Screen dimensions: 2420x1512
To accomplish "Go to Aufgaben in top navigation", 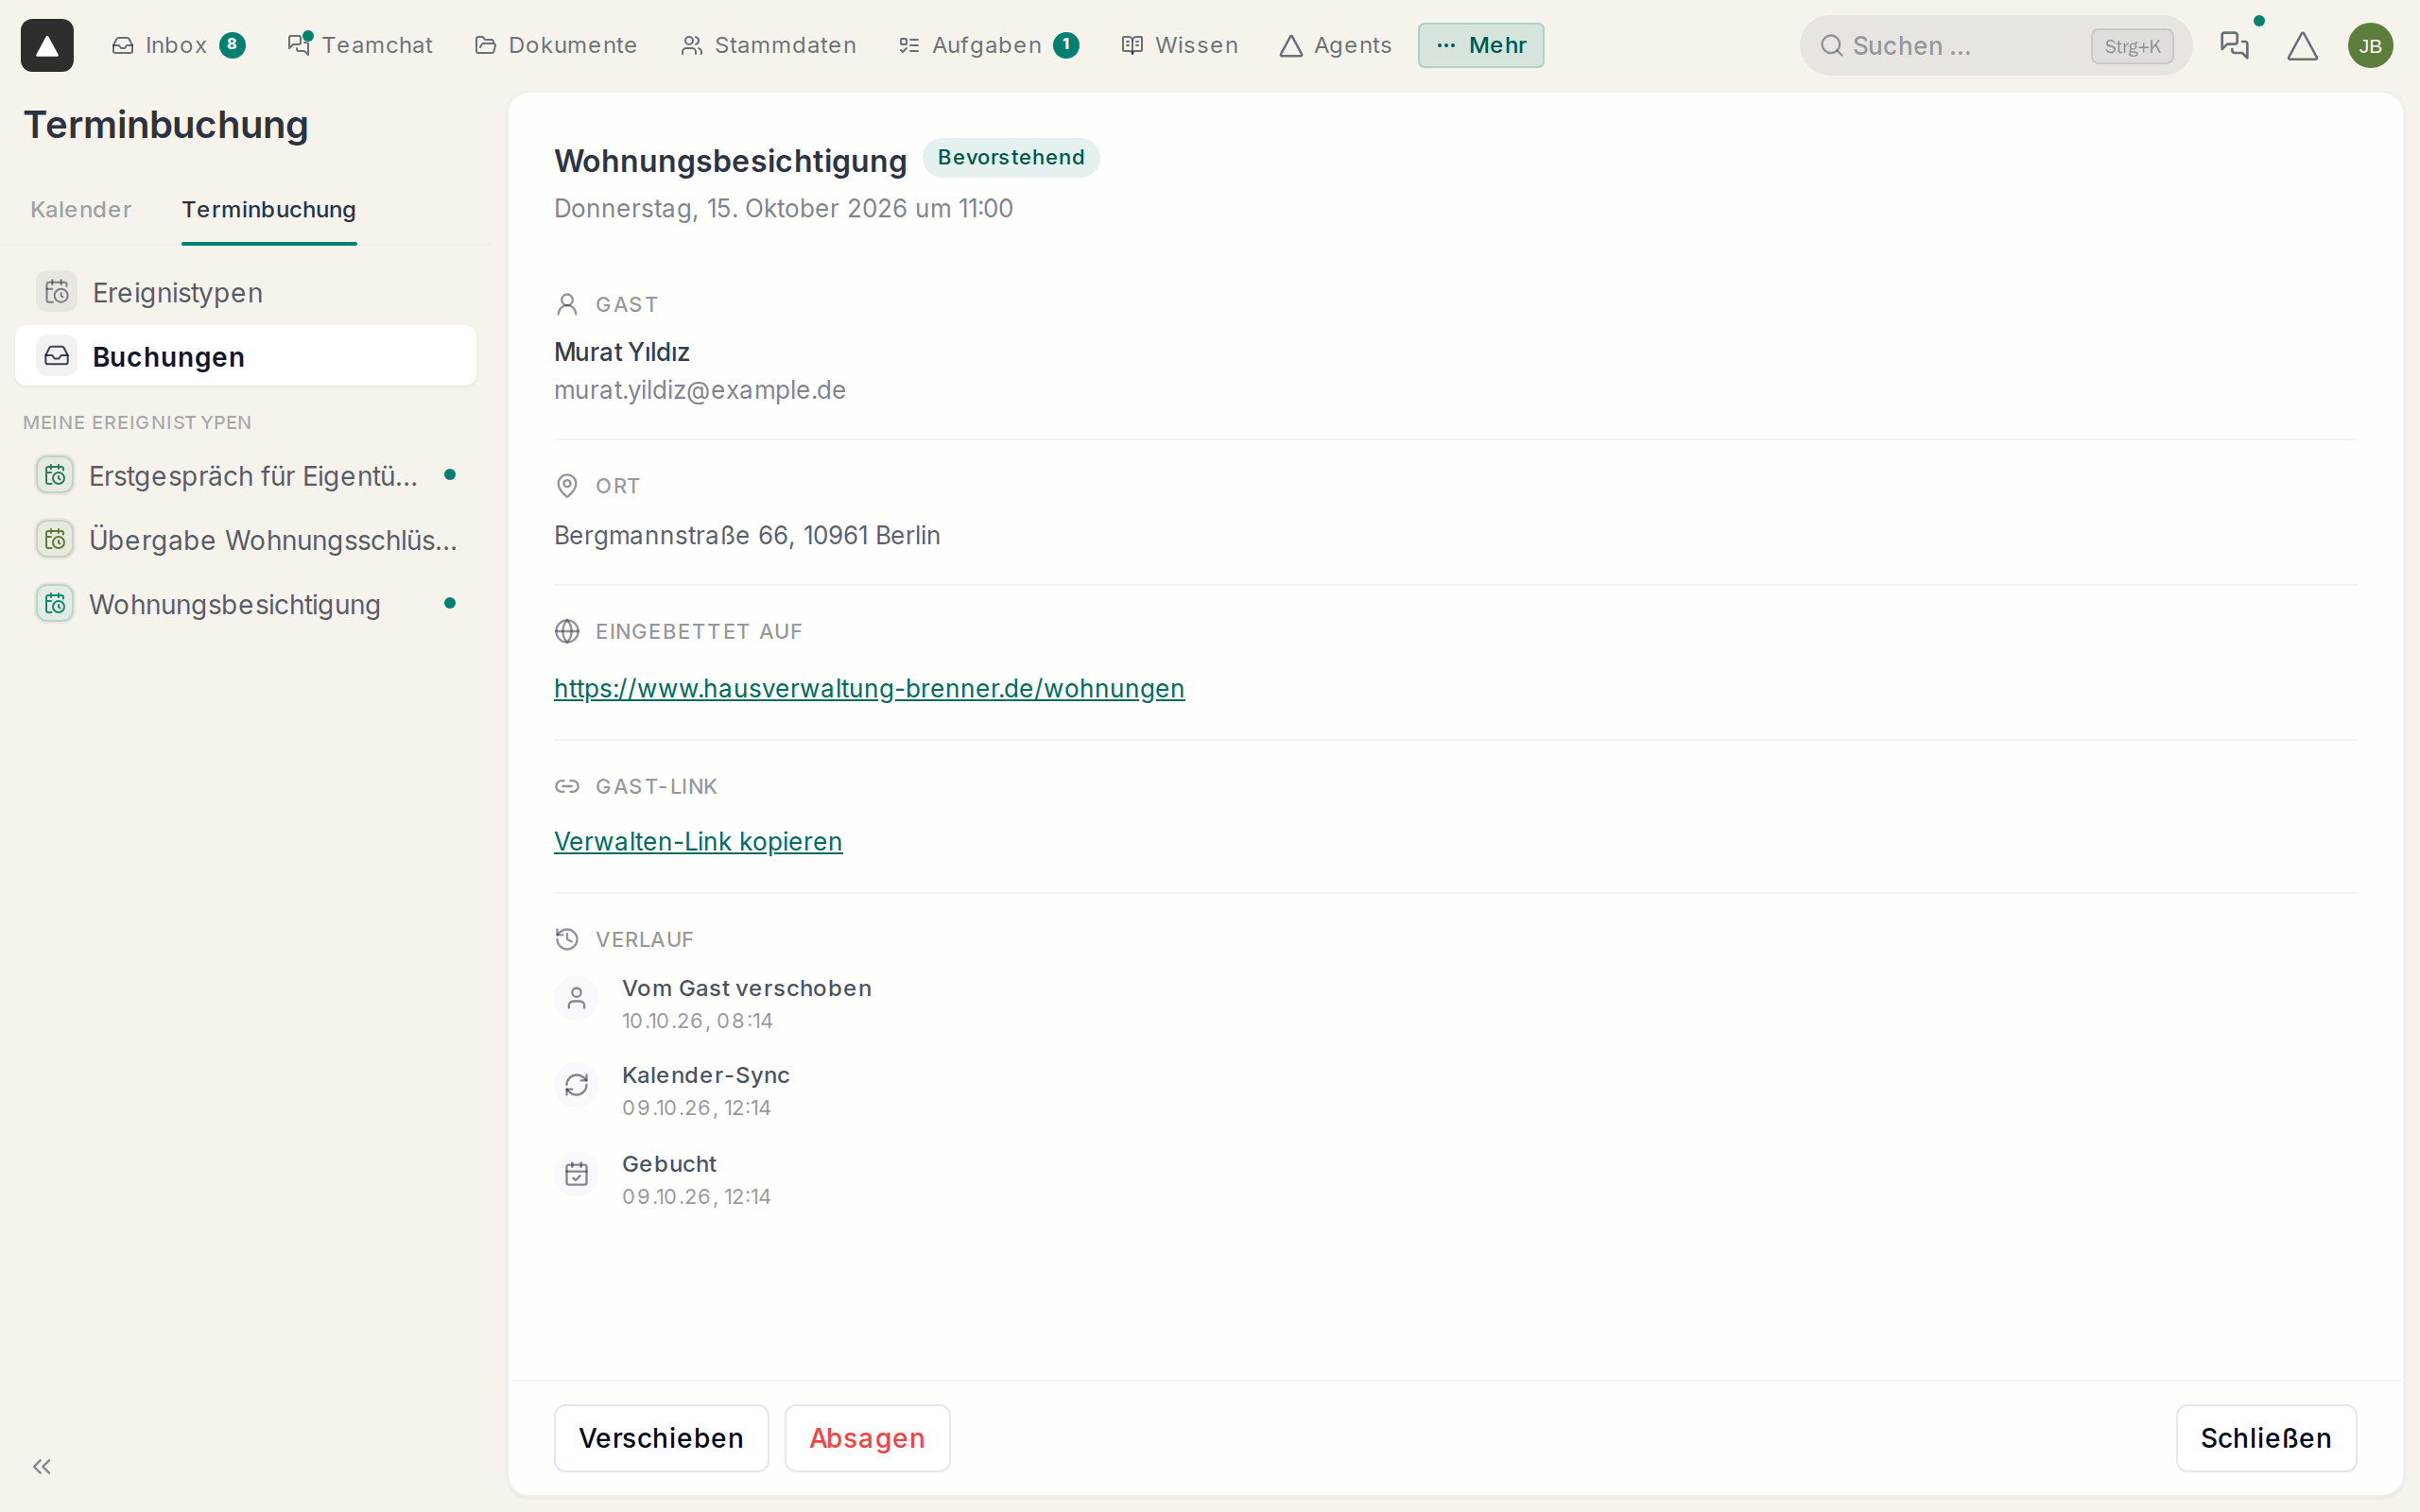I will click(988, 45).
